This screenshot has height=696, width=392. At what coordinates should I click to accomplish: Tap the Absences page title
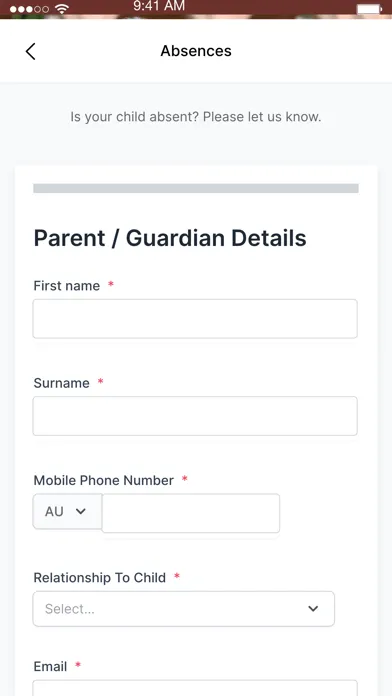(x=196, y=51)
